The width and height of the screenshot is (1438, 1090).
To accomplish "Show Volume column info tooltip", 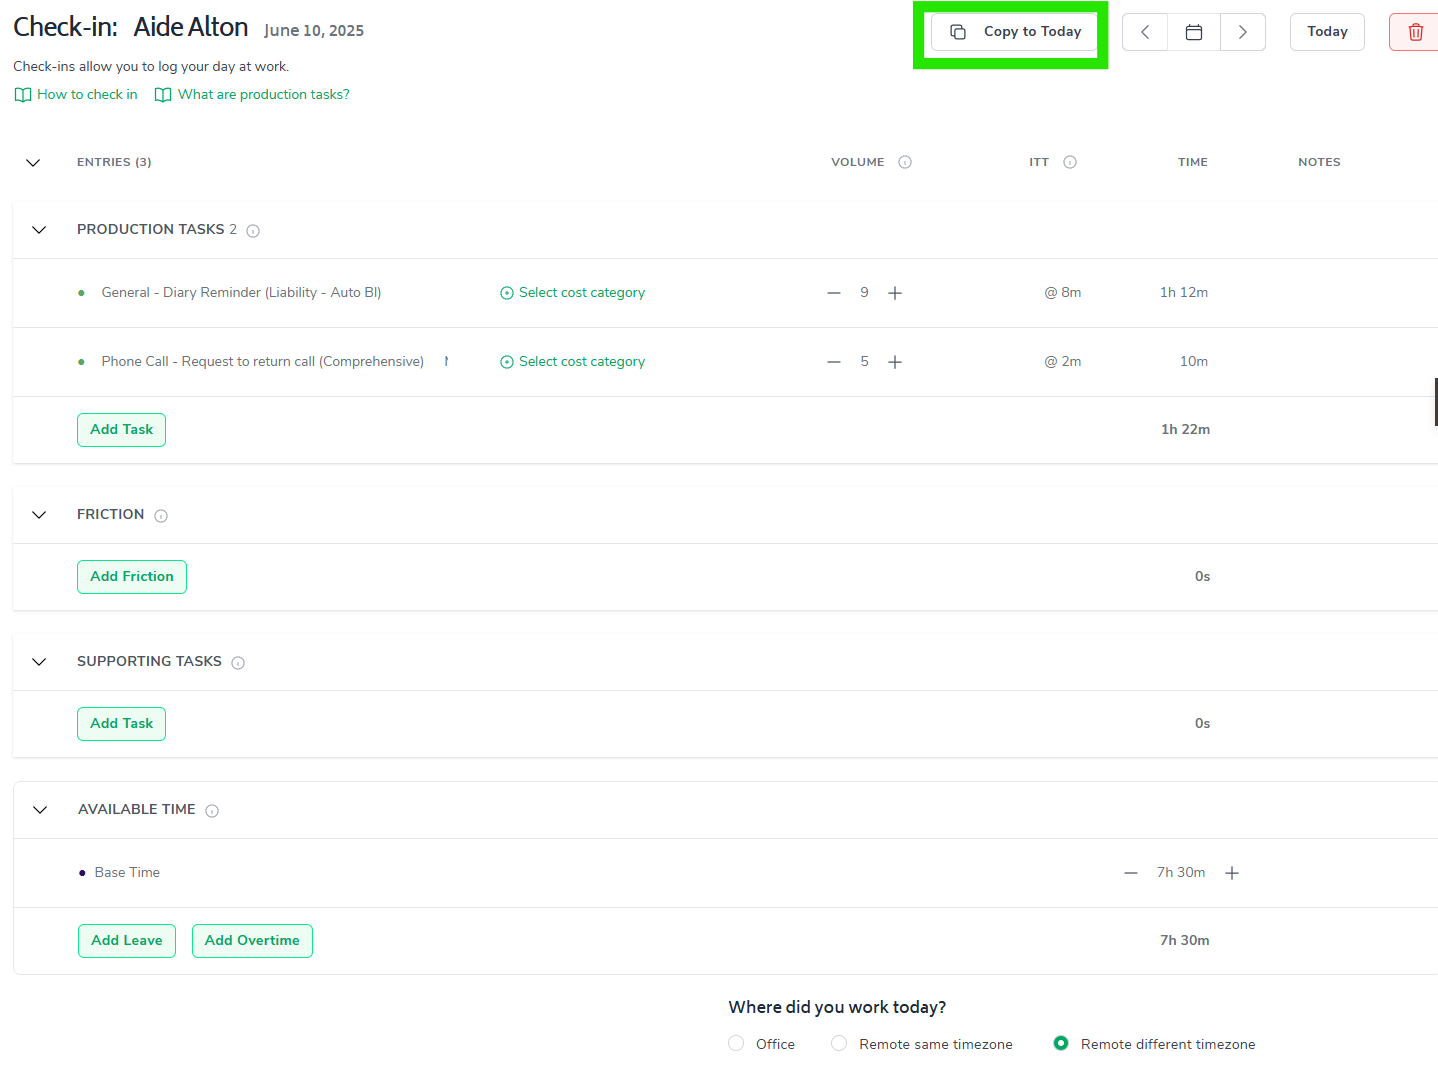I will (905, 162).
